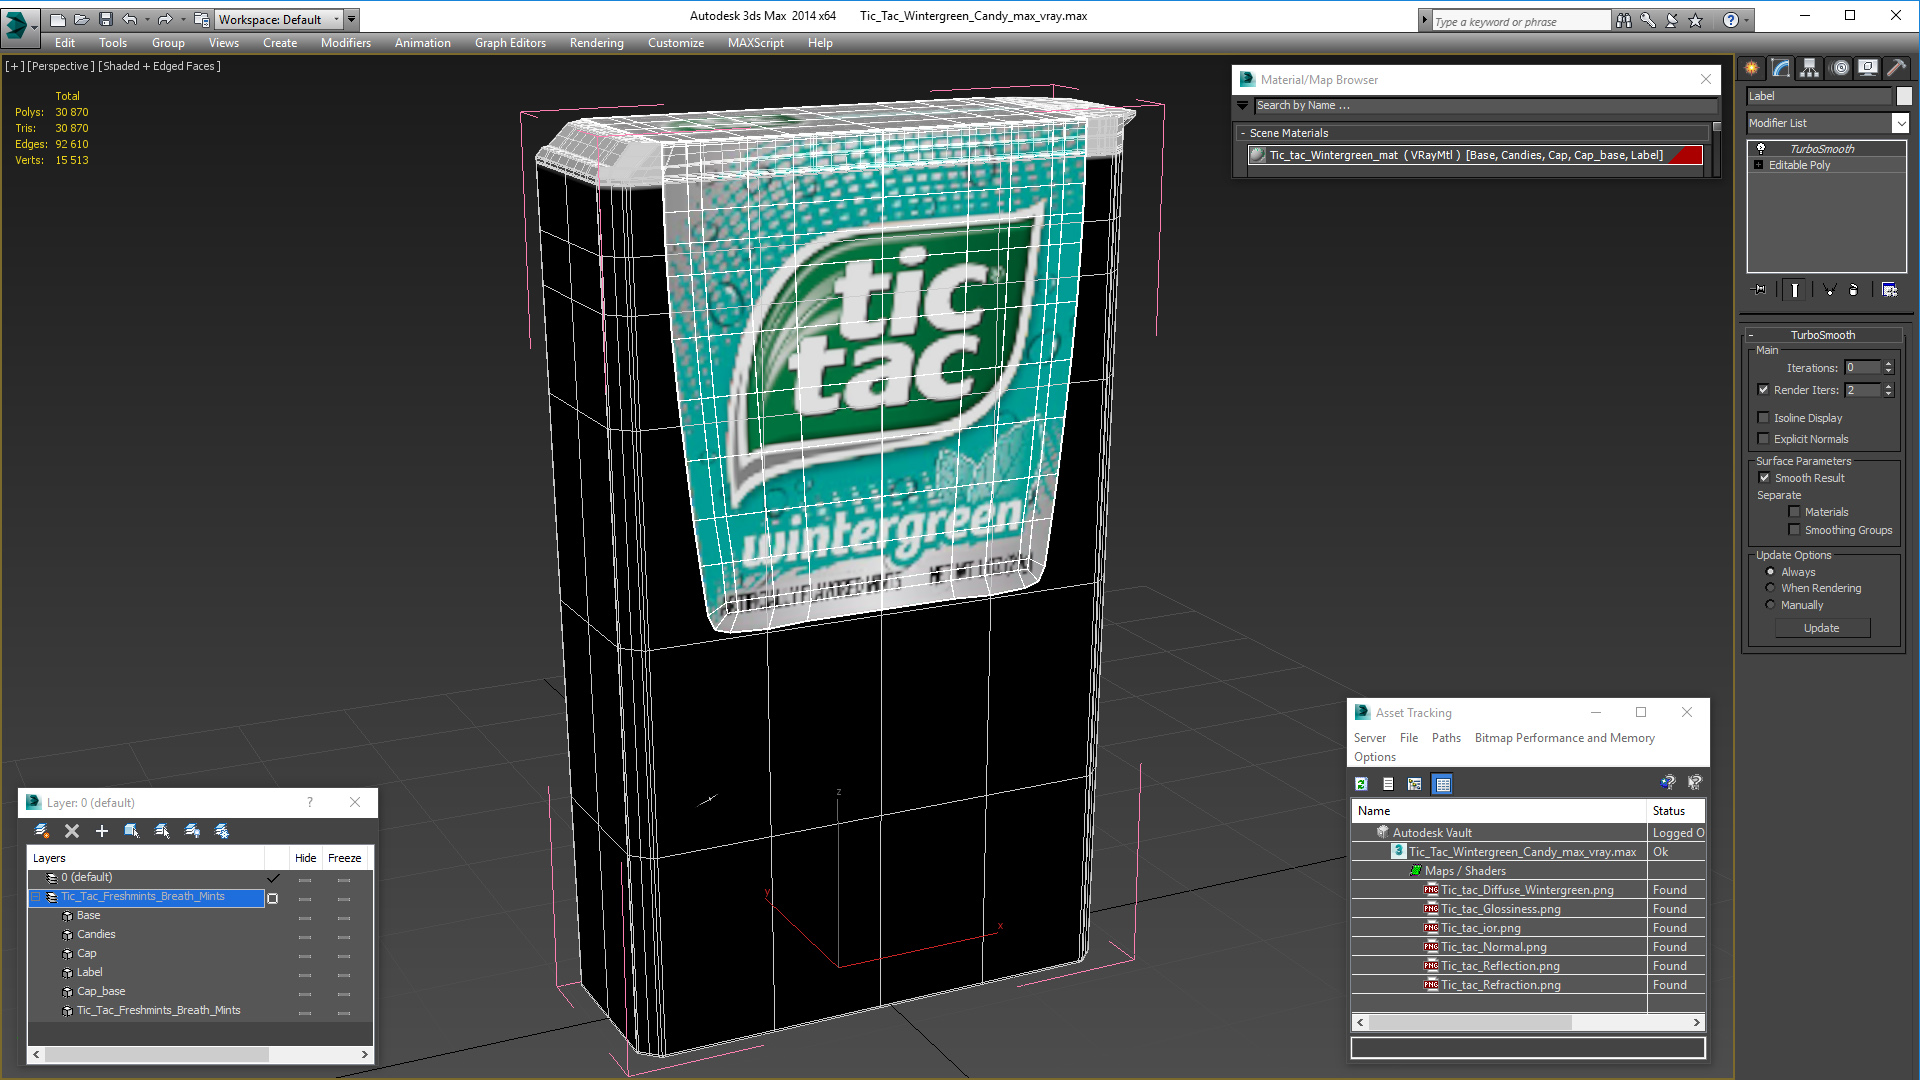
Task: Click object color swatch next to Label
Action: 1904,96
